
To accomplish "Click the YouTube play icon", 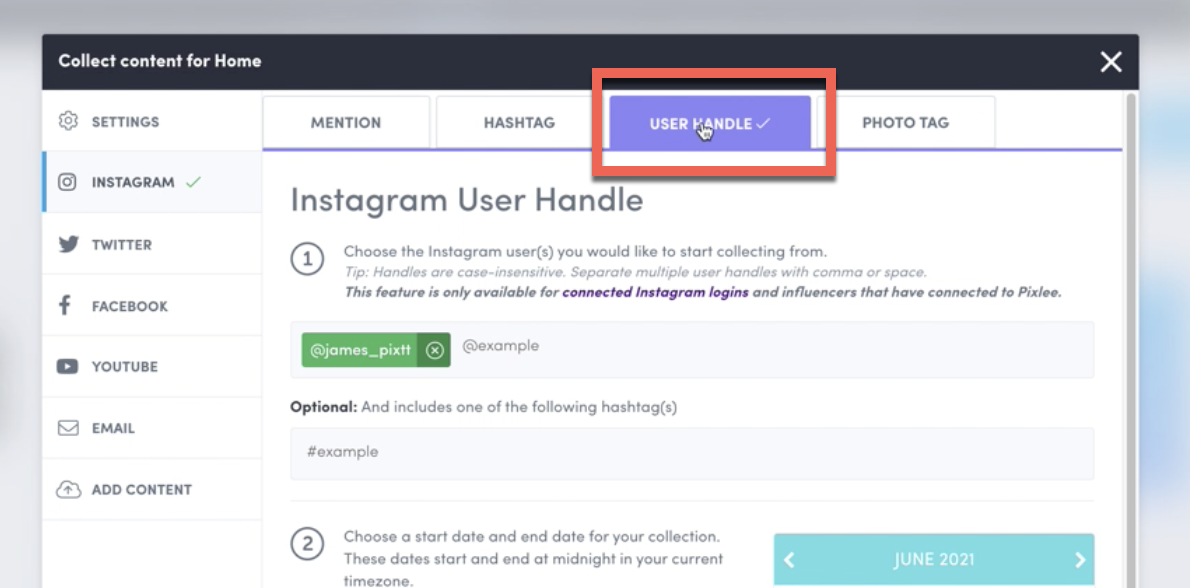I will point(68,367).
